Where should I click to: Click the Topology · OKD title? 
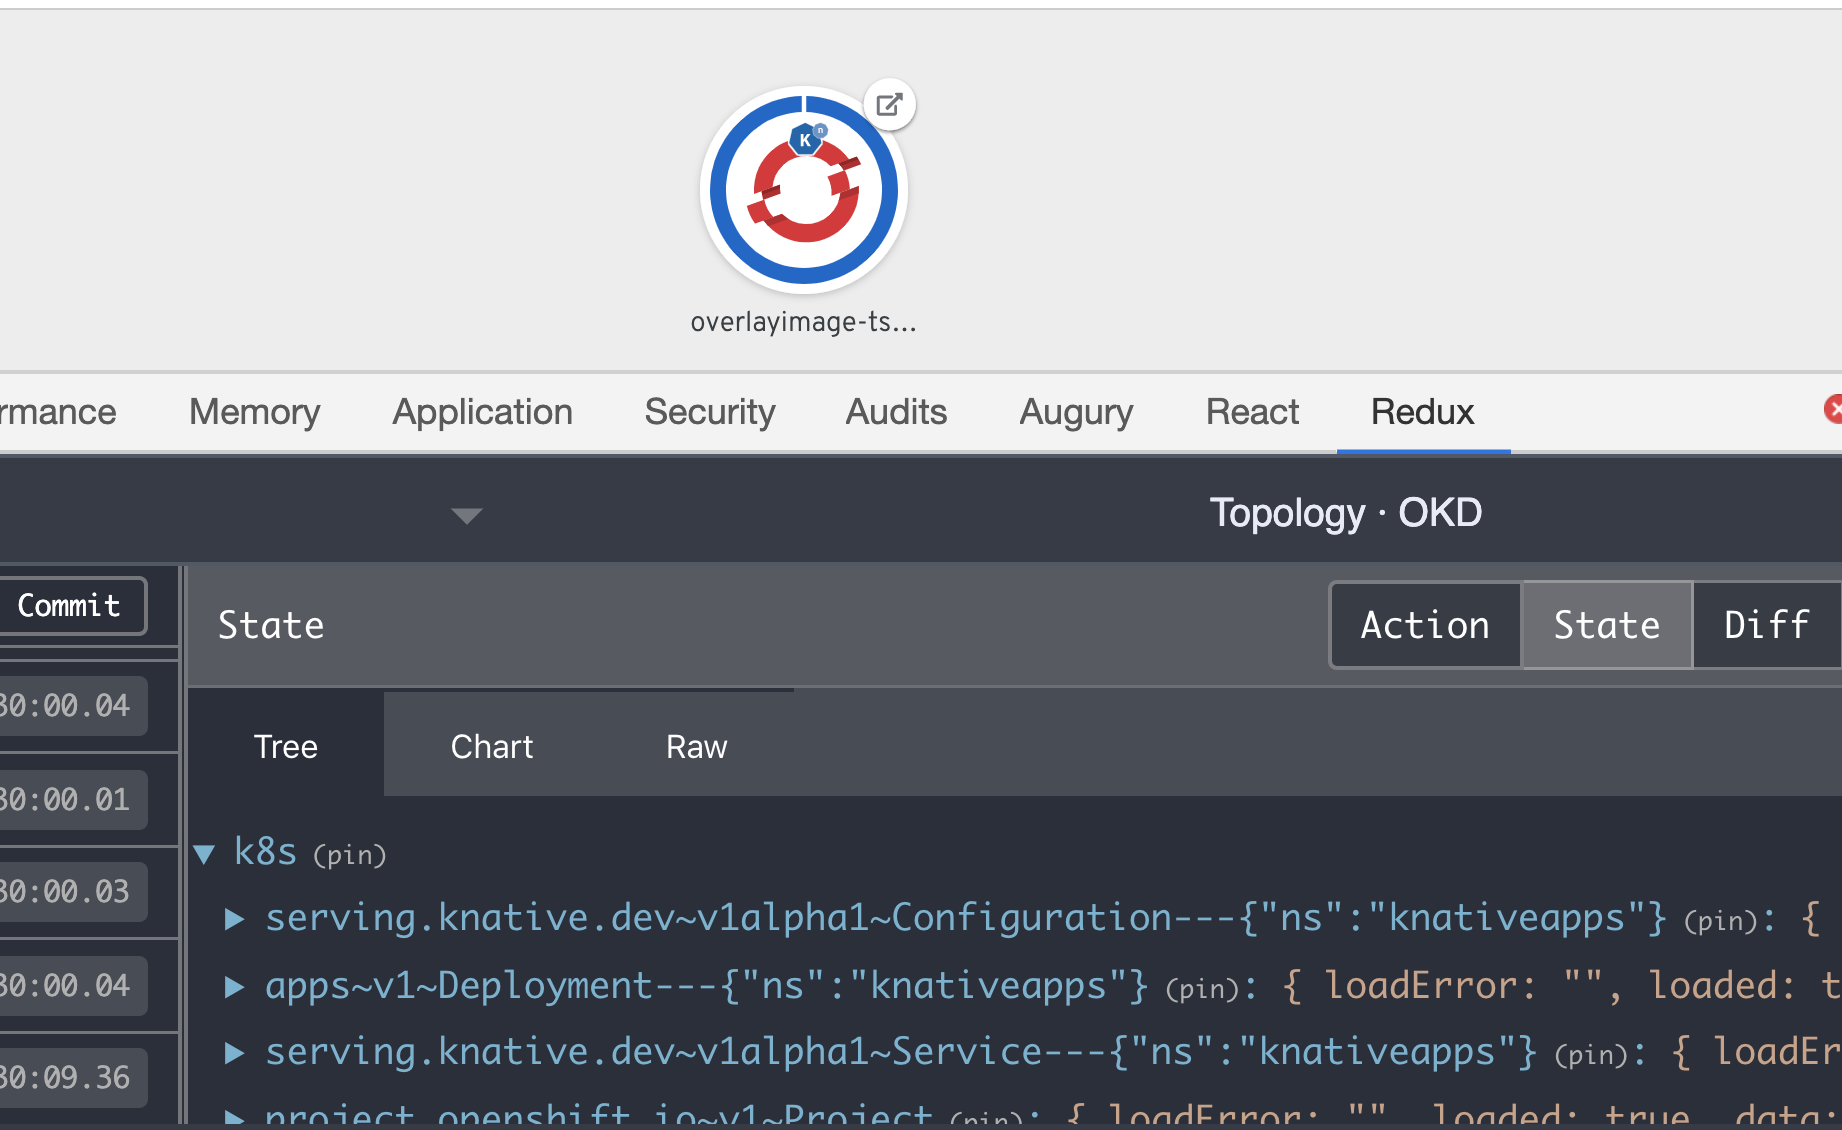click(x=1345, y=513)
